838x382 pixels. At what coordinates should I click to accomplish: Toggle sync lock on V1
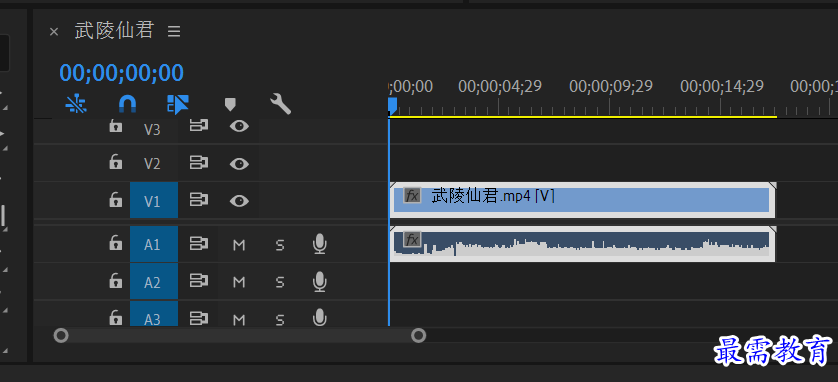(198, 200)
